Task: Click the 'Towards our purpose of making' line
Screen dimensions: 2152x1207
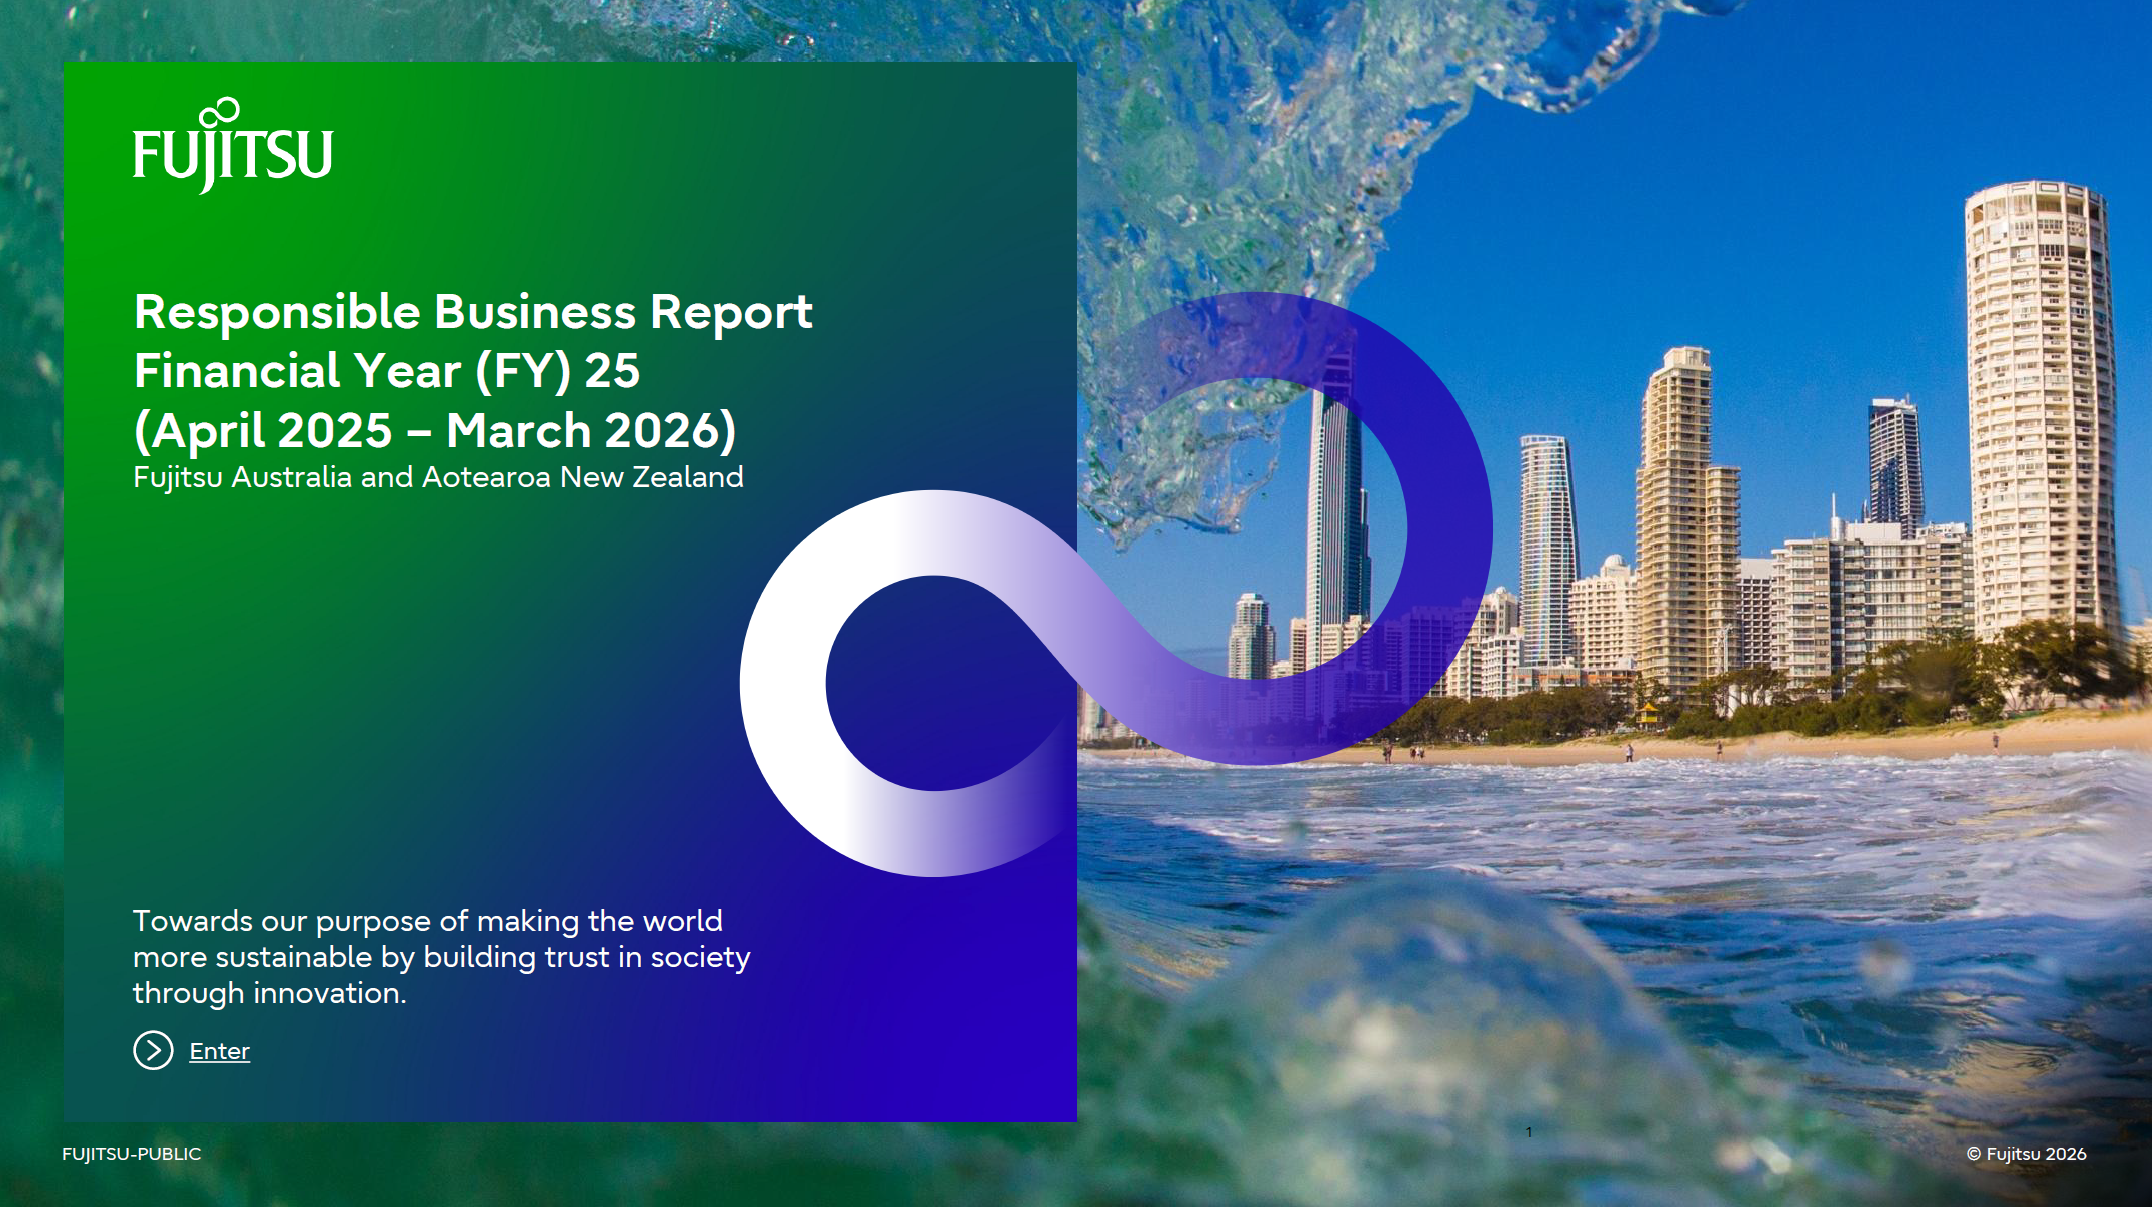Action: (428, 921)
